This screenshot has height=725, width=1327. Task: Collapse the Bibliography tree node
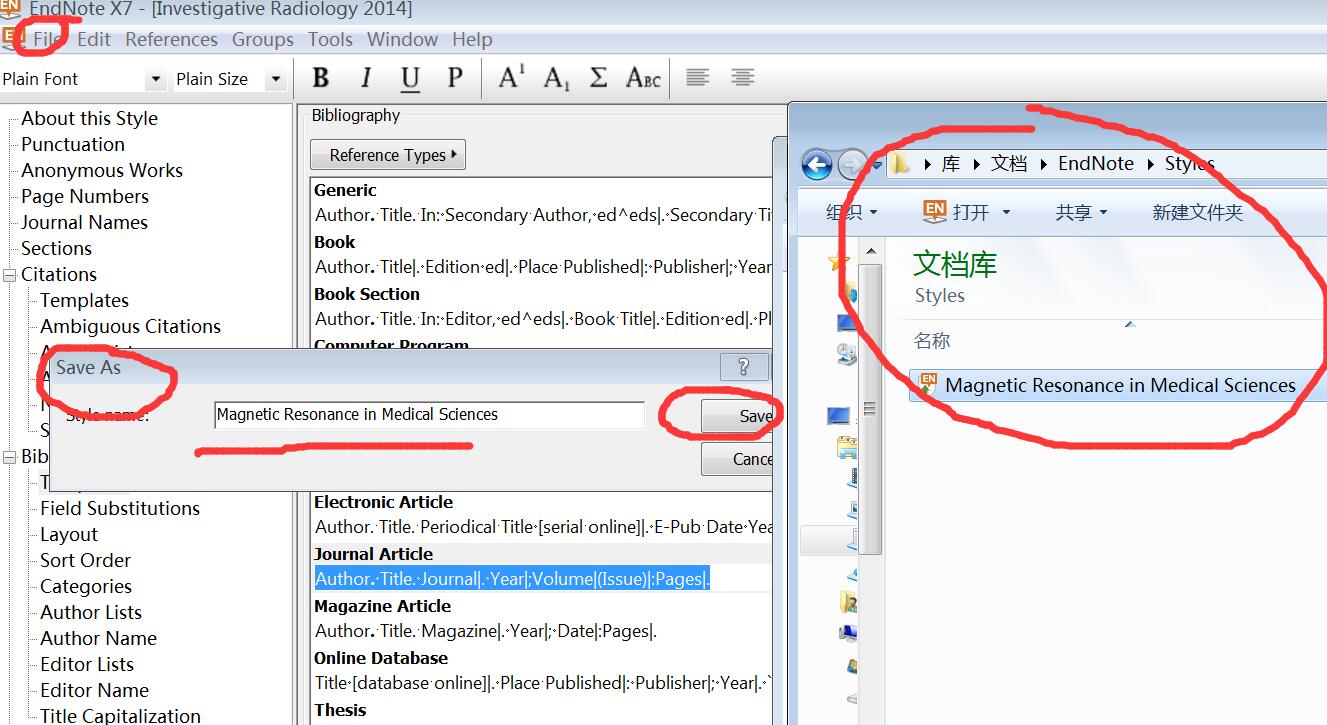click(10, 457)
